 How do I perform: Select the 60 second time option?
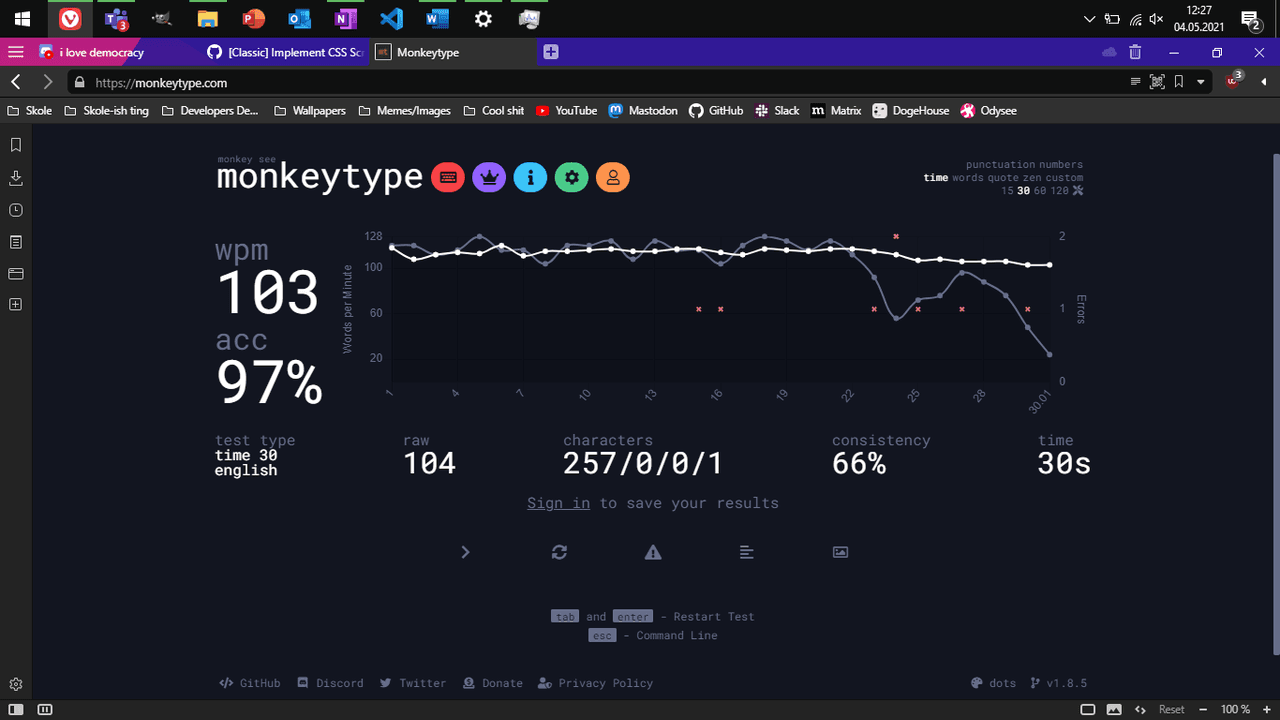1040,191
